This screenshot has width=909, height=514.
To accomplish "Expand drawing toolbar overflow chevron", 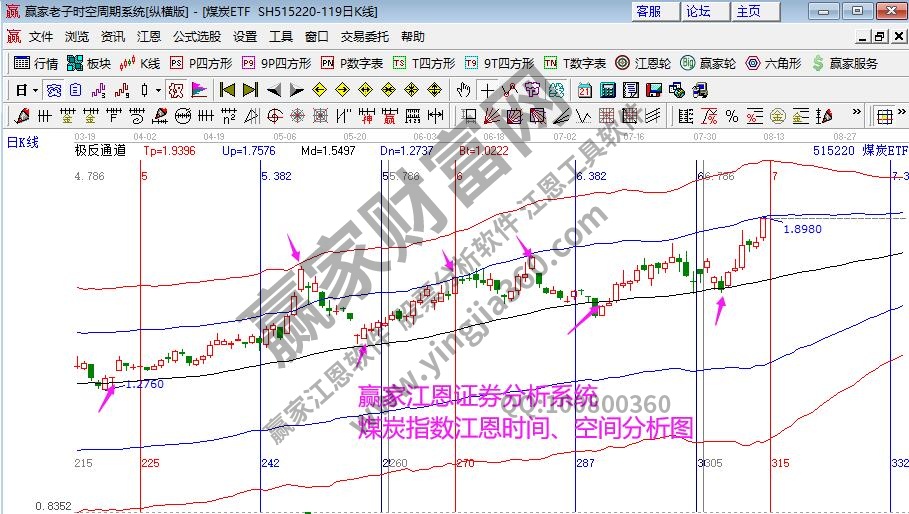I will 856,112.
